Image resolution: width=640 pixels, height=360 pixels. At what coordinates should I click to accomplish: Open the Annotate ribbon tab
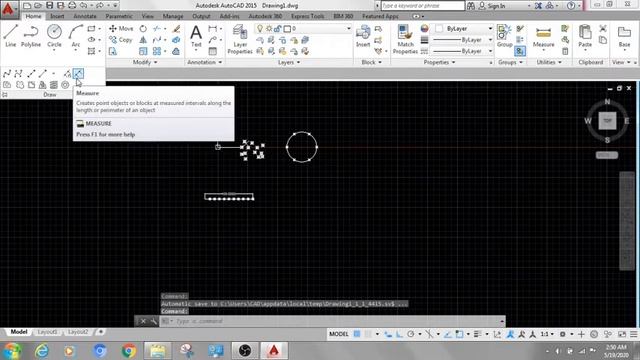tap(84, 16)
